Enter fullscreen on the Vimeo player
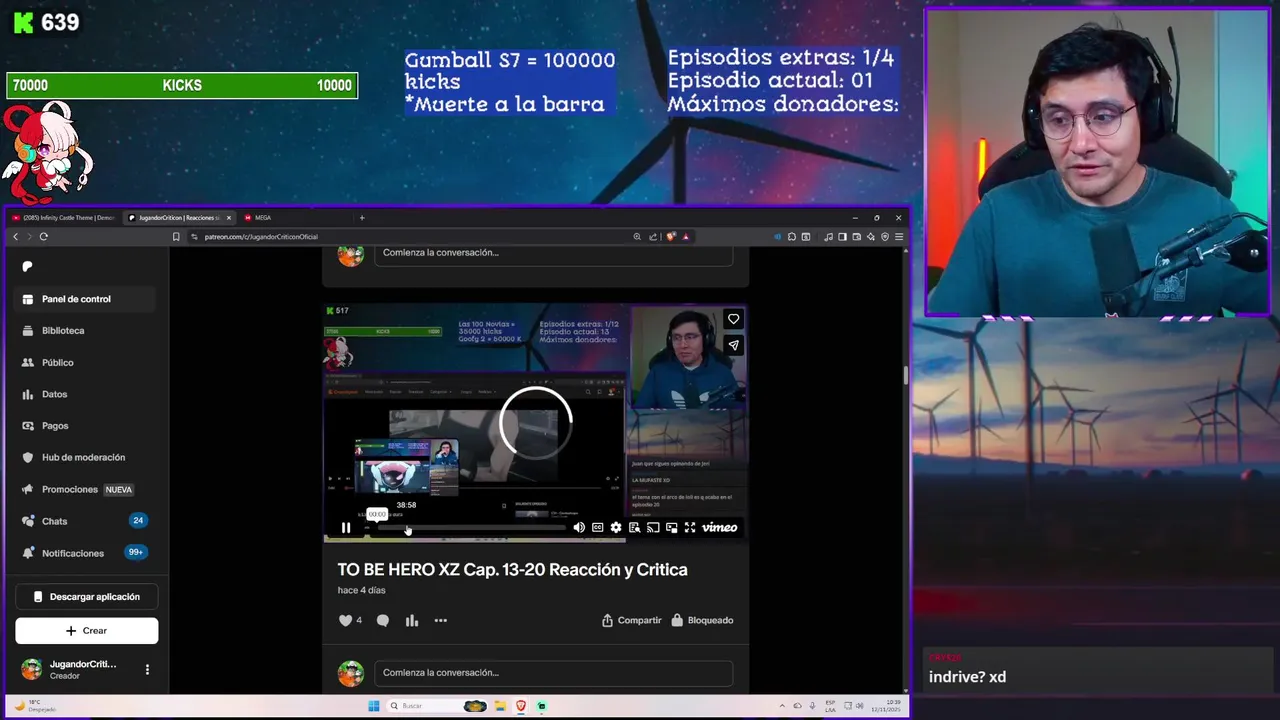The width and height of the screenshot is (1280, 720). 690,528
